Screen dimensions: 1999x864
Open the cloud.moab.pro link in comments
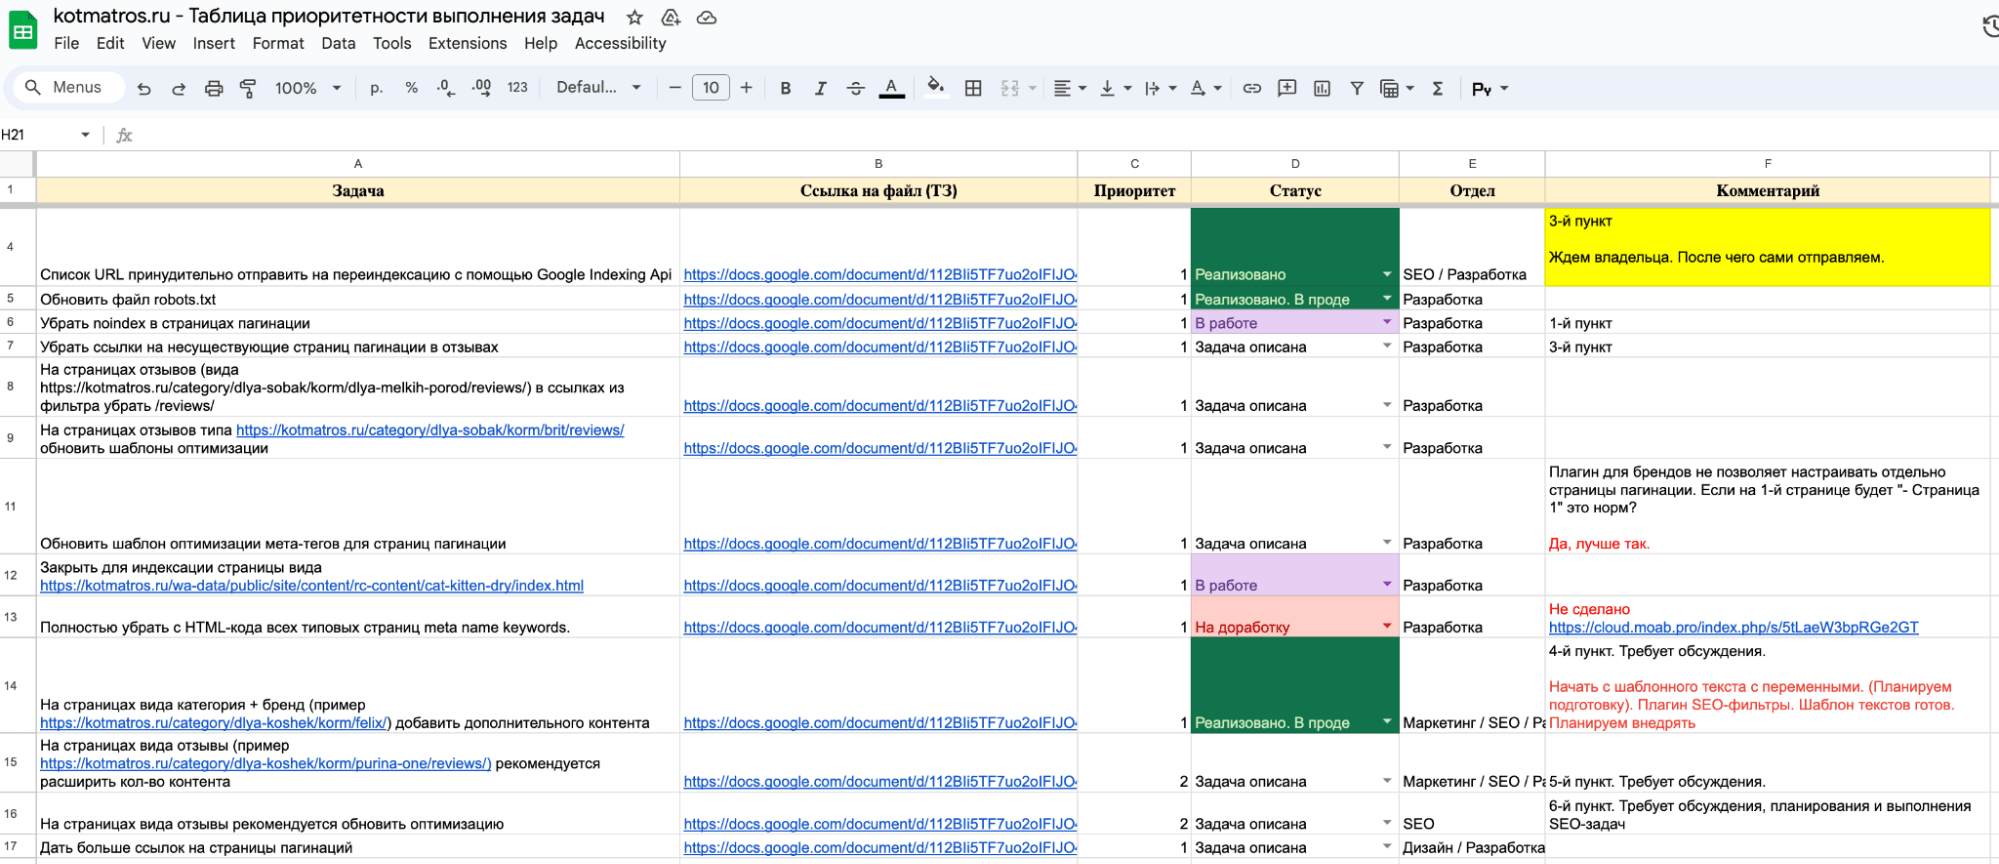coord(1733,627)
